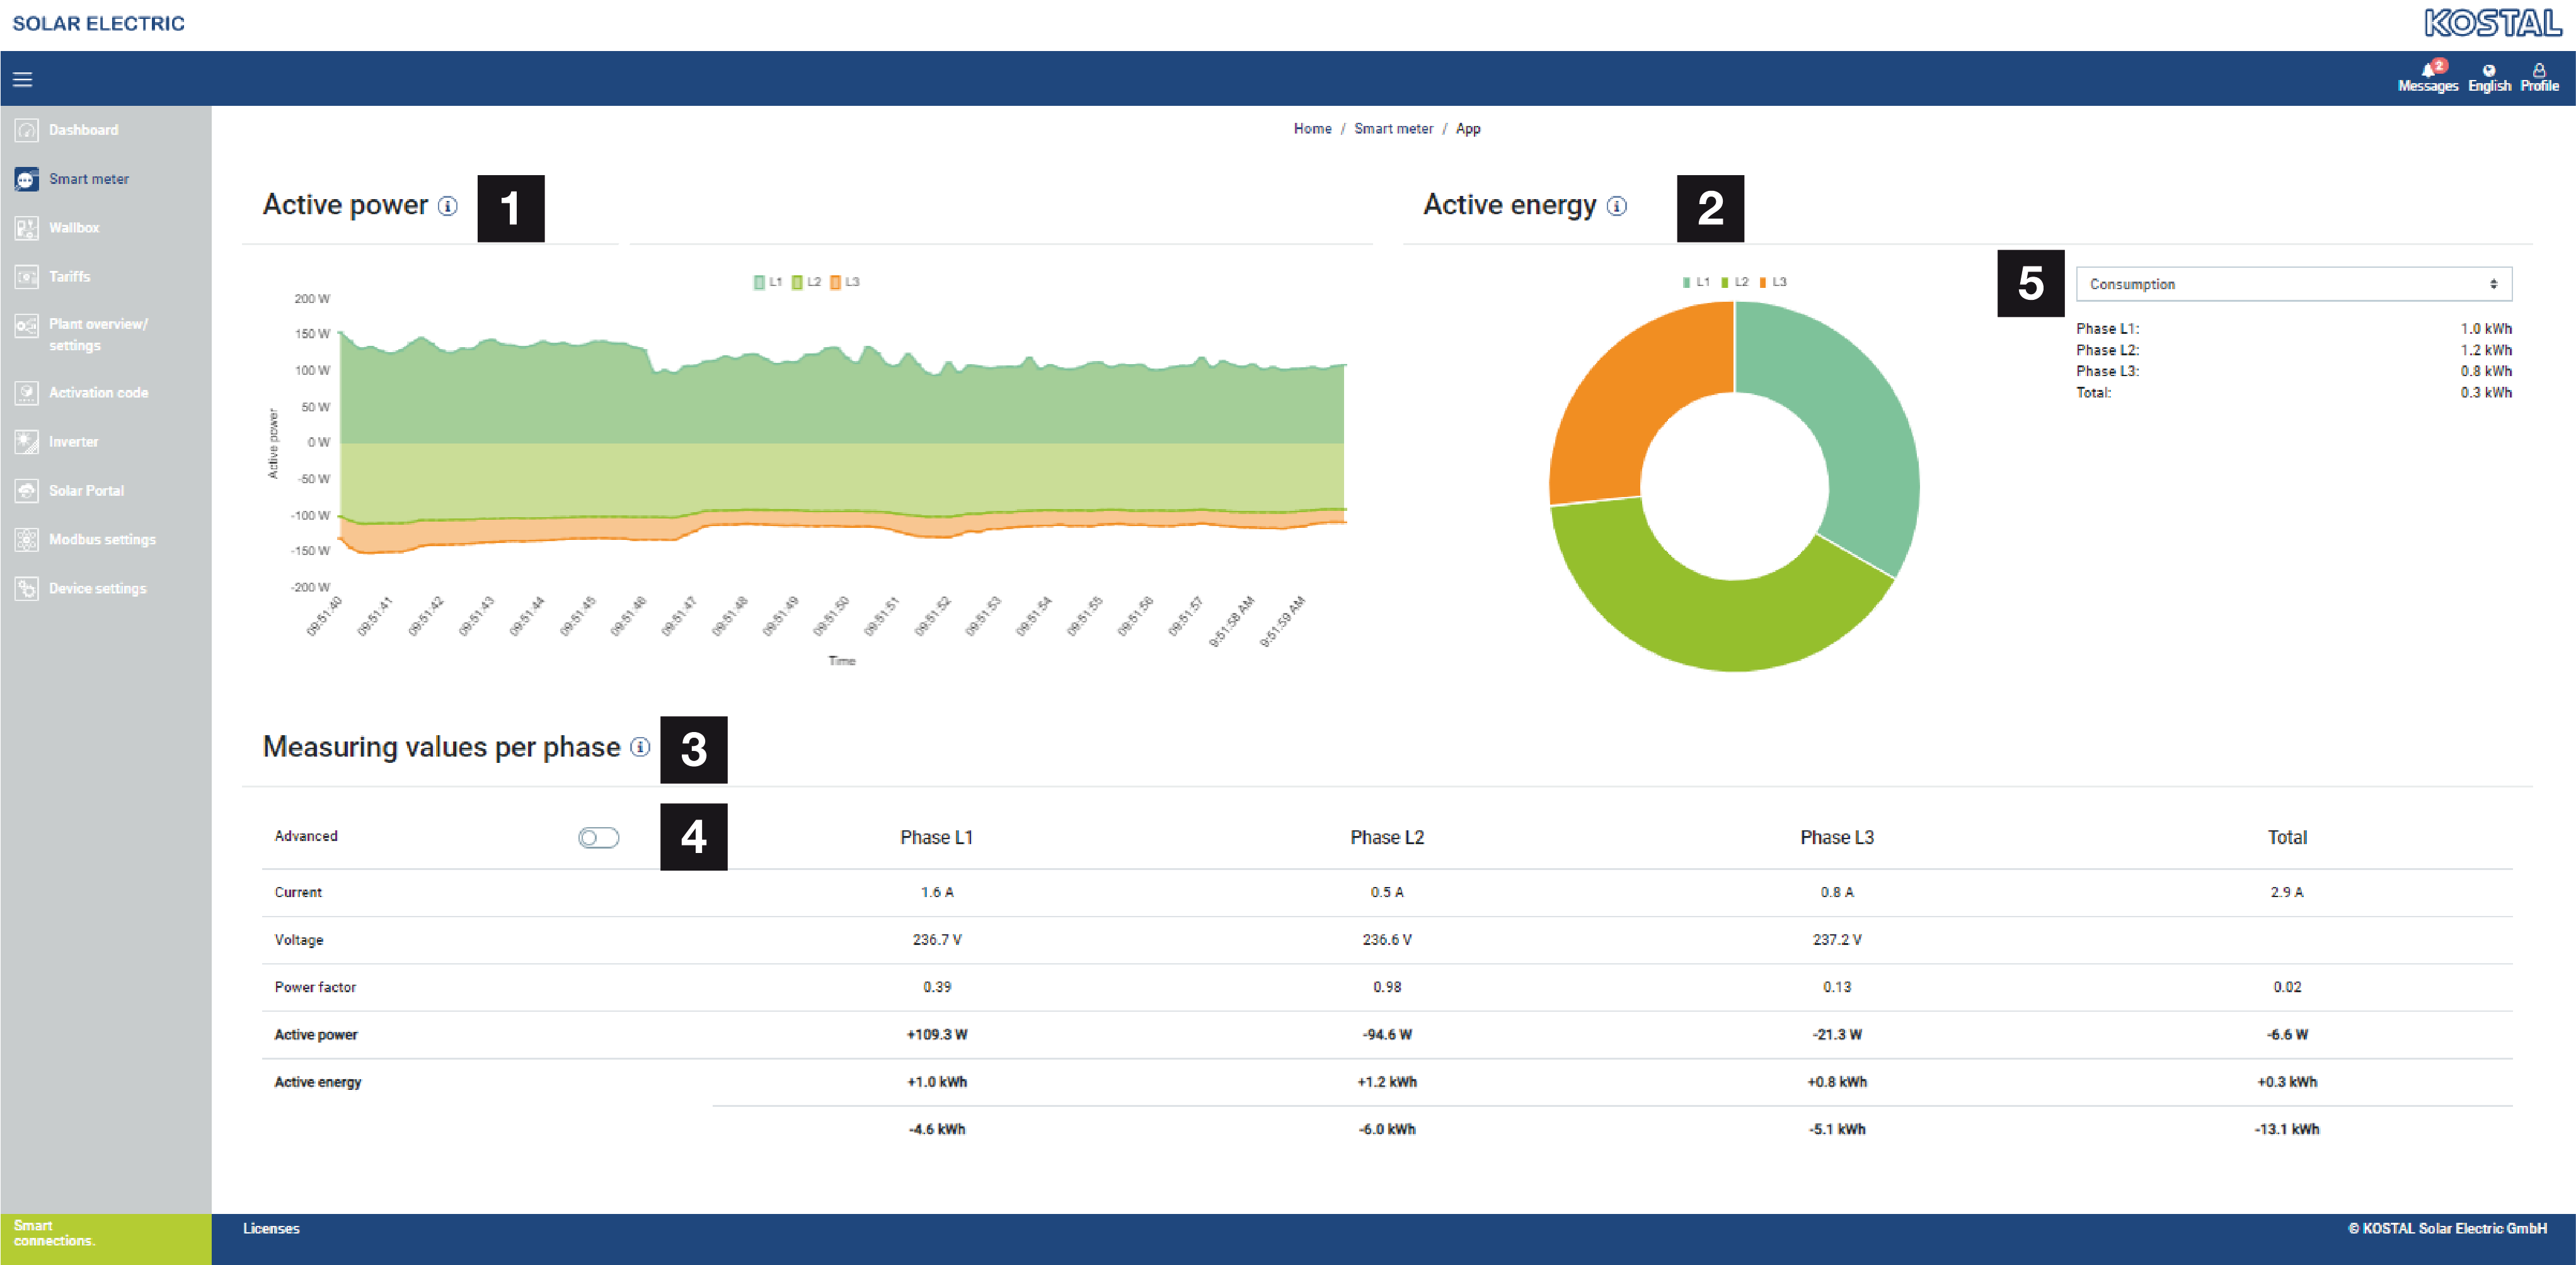
Task: Click the Active energy info icon
Action: click(1616, 206)
